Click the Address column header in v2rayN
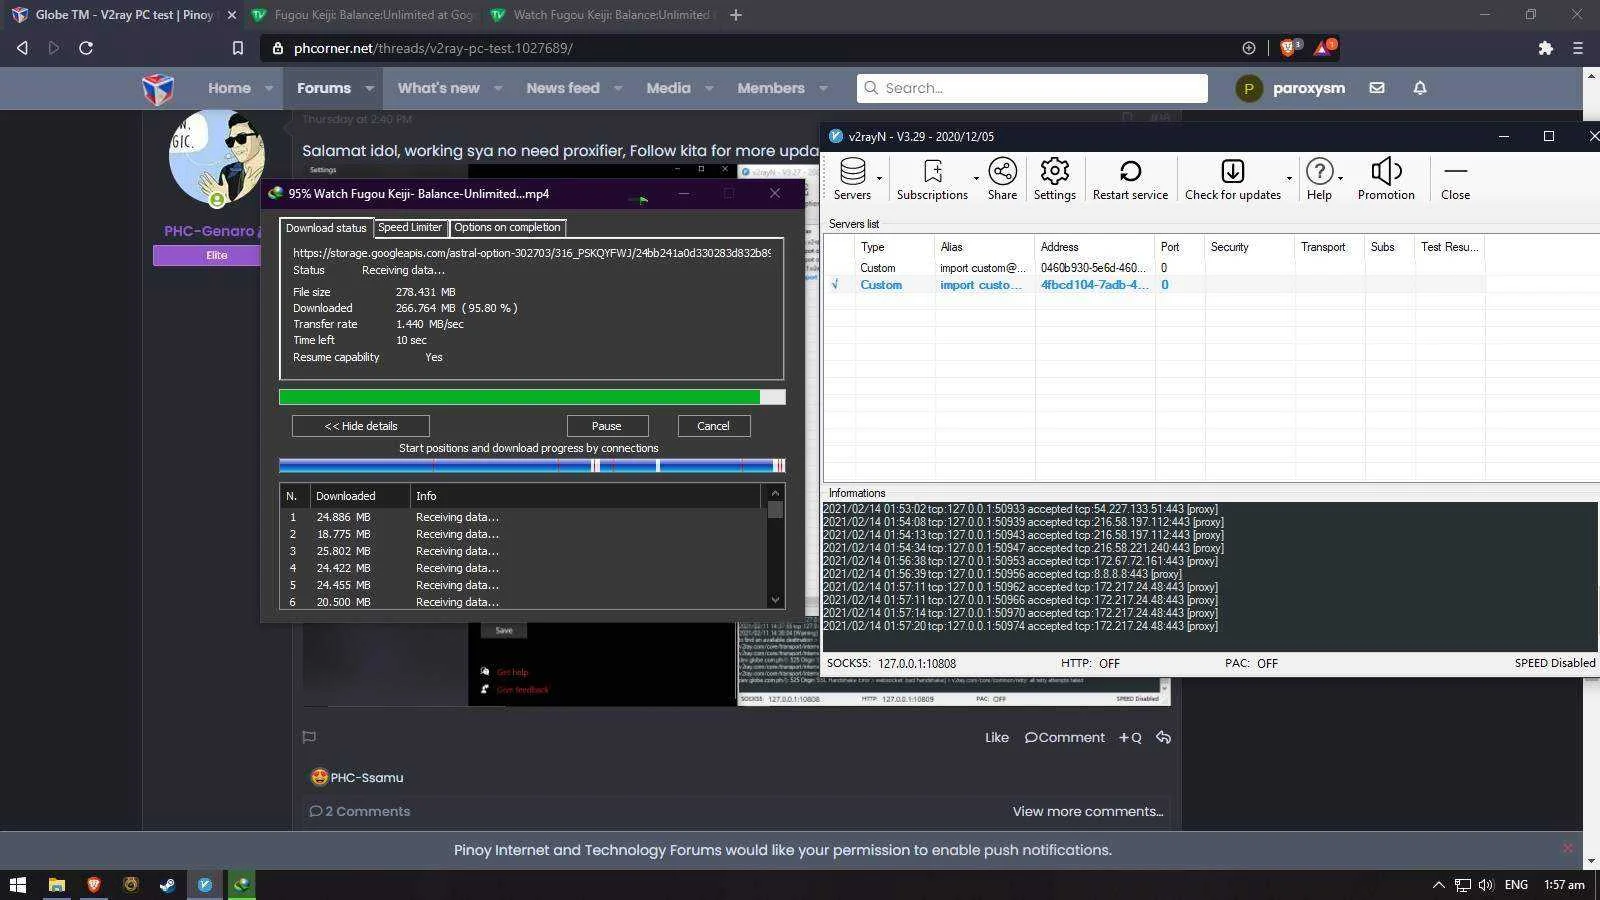The image size is (1600, 900). 1094,247
